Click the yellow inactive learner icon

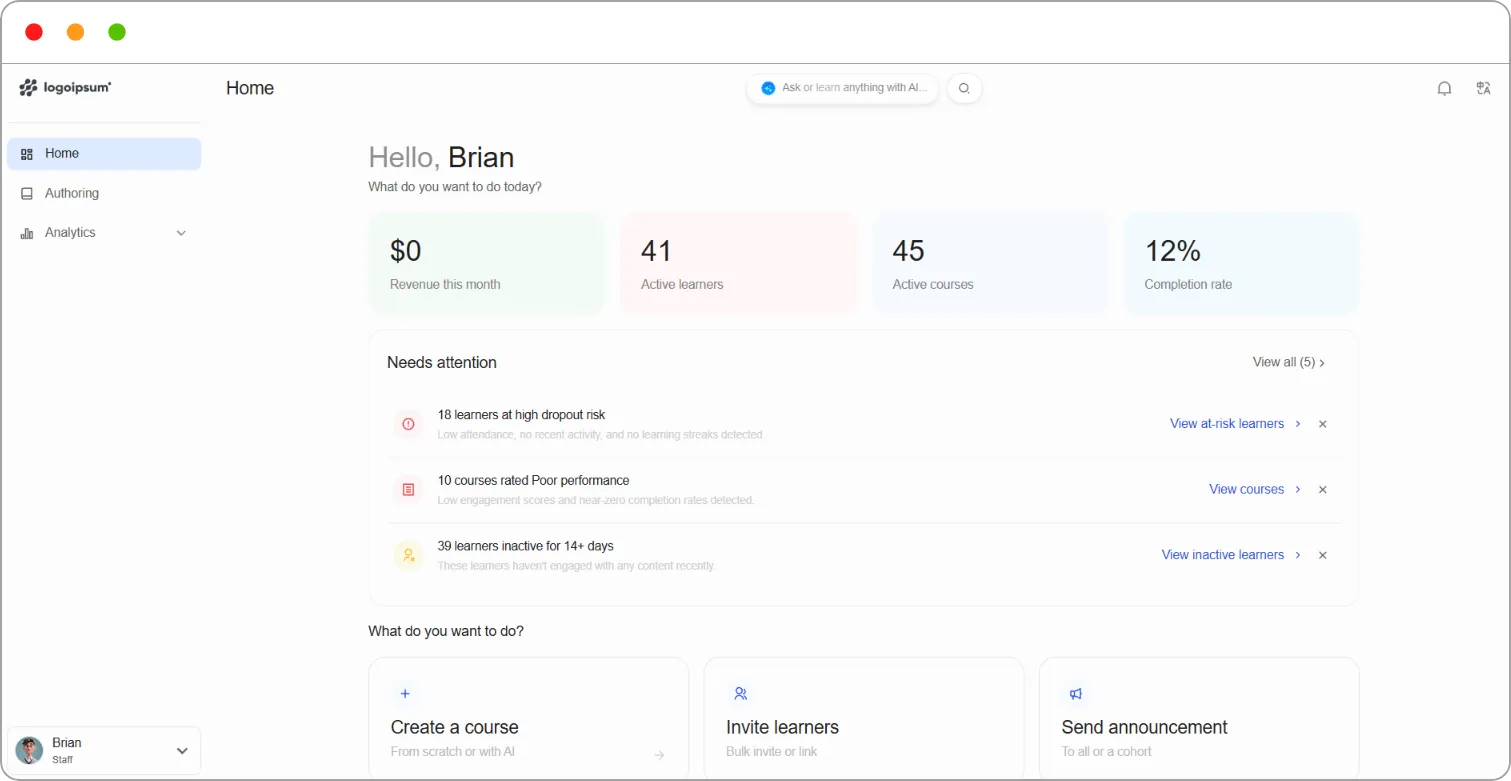[x=408, y=555]
